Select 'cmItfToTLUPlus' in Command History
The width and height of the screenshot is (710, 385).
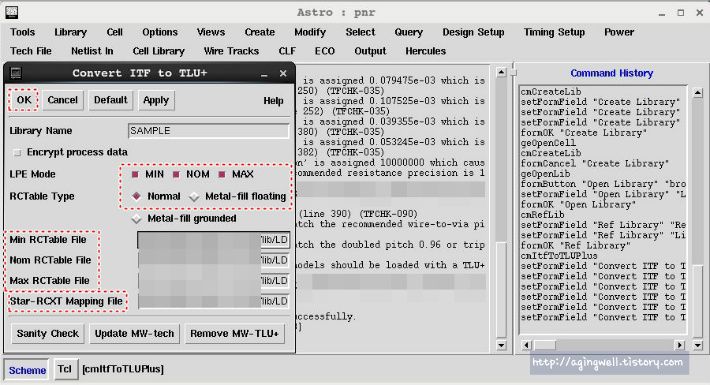pyautogui.click(x=559, y=256)
